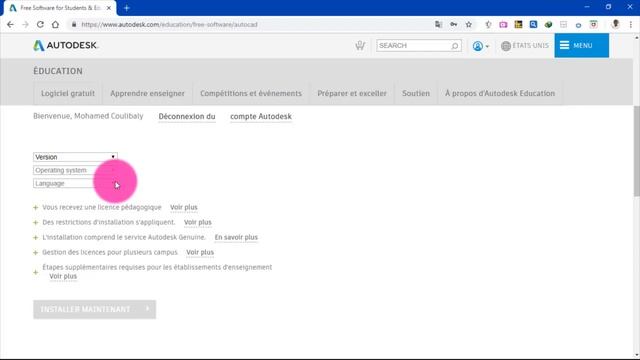The image size is (640, 360).
Task: Close the Free Software for Students tab
Action: click(109, 8)
